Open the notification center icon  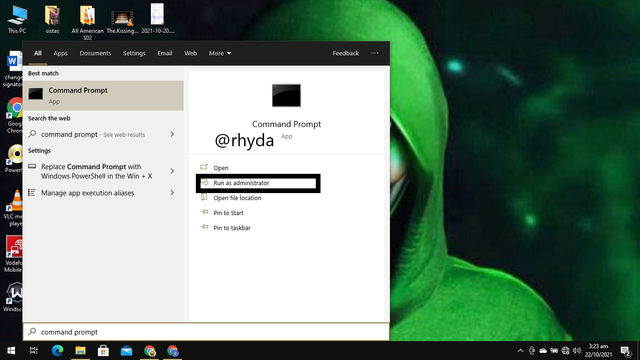coord(625,351)
